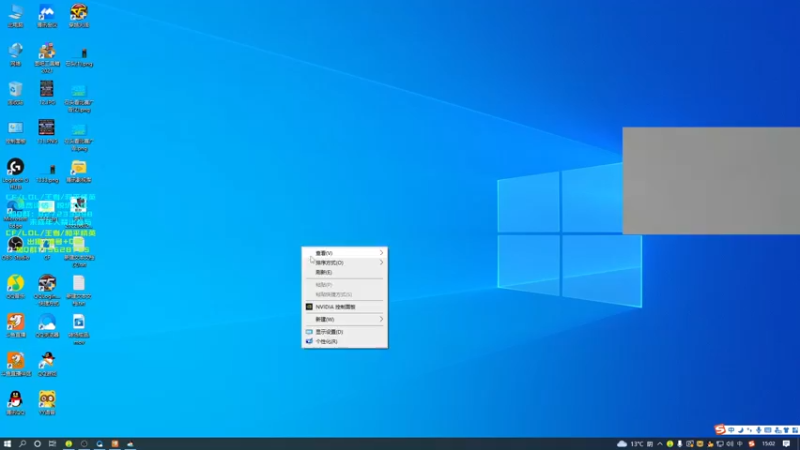Select the yellow owl YY desktop shortcut

47,403
